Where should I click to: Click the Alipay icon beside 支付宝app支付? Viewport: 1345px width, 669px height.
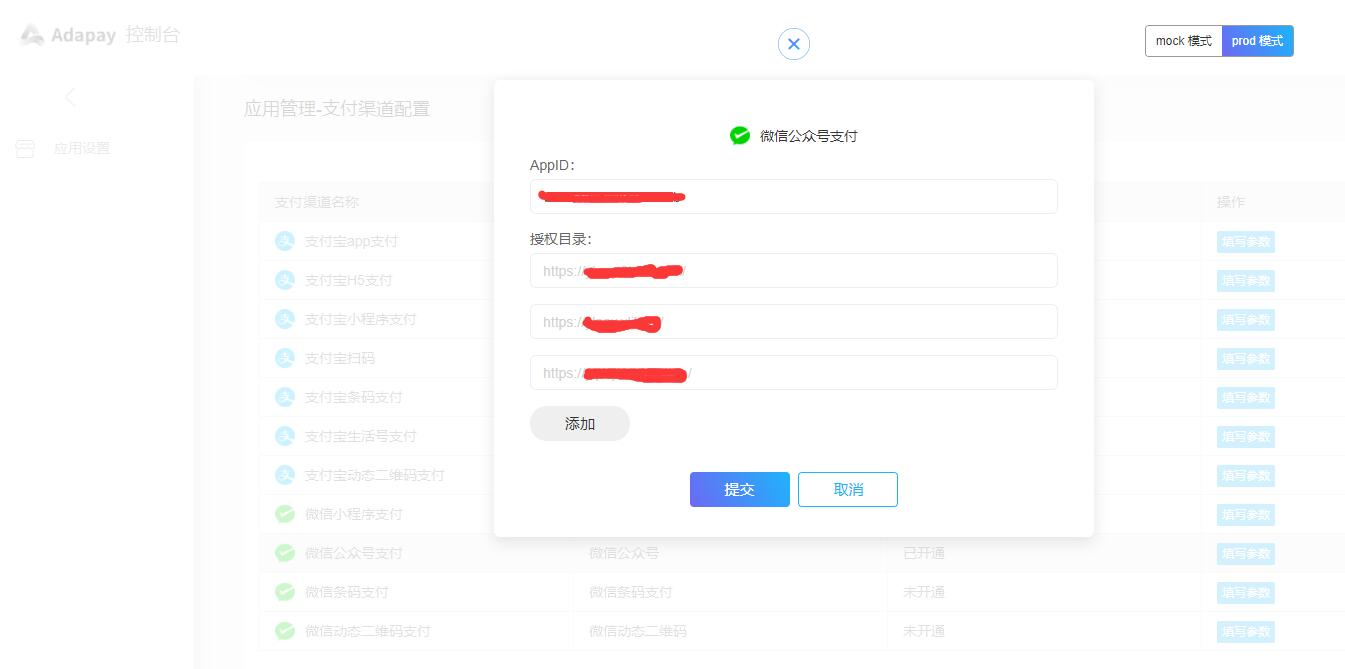coord(285,241)
